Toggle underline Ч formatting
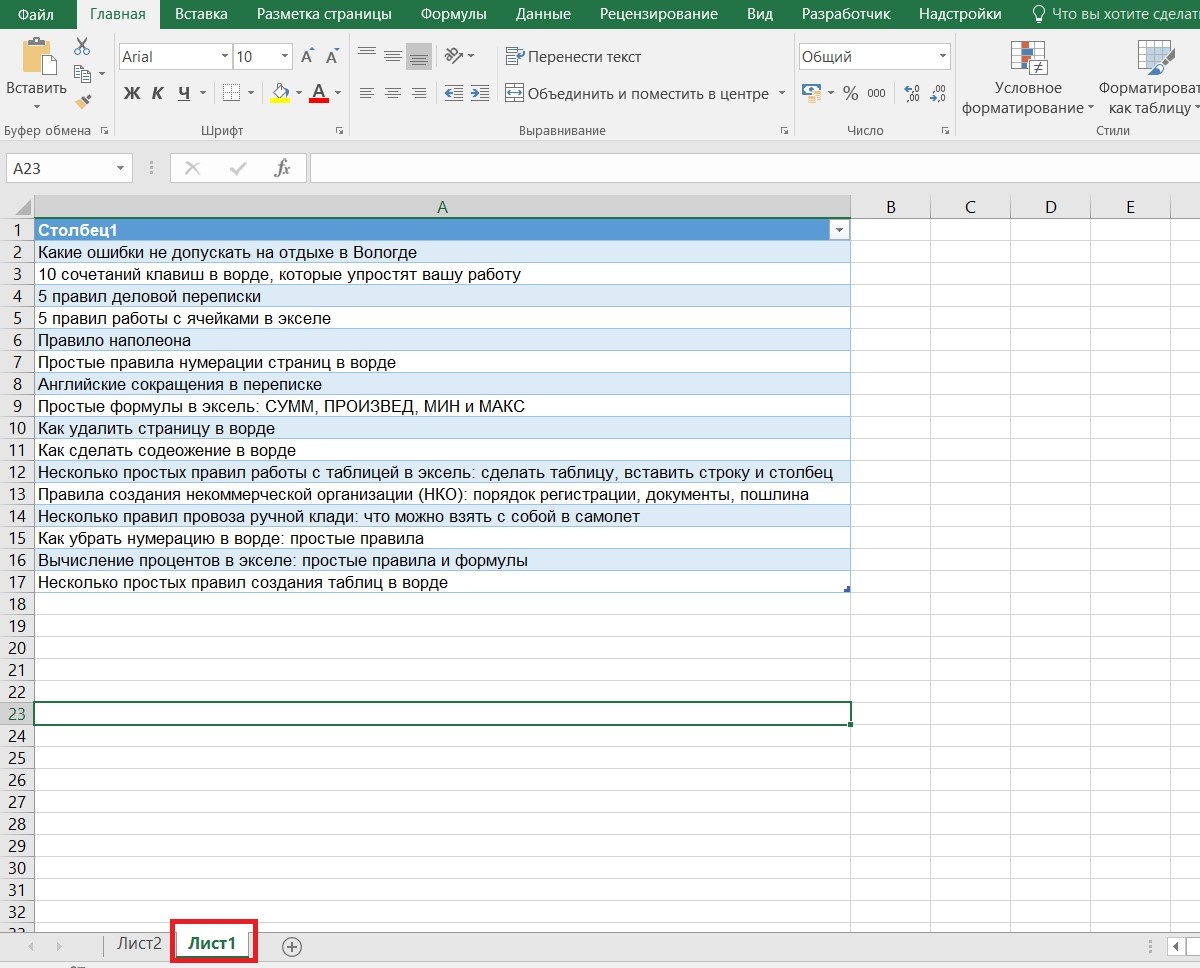Viewport: 1200px width, 968px height. click(x=183, y=93)
